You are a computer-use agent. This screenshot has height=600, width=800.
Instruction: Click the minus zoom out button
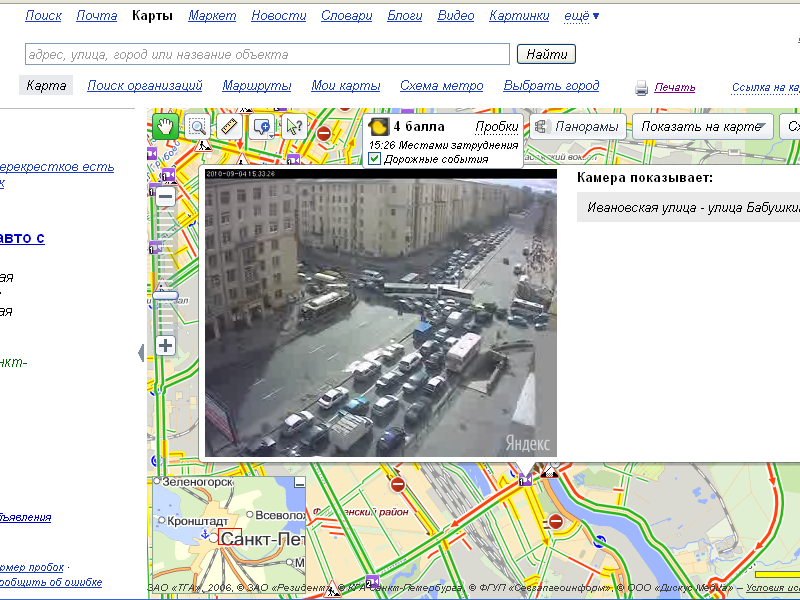(x=165, y=196)
